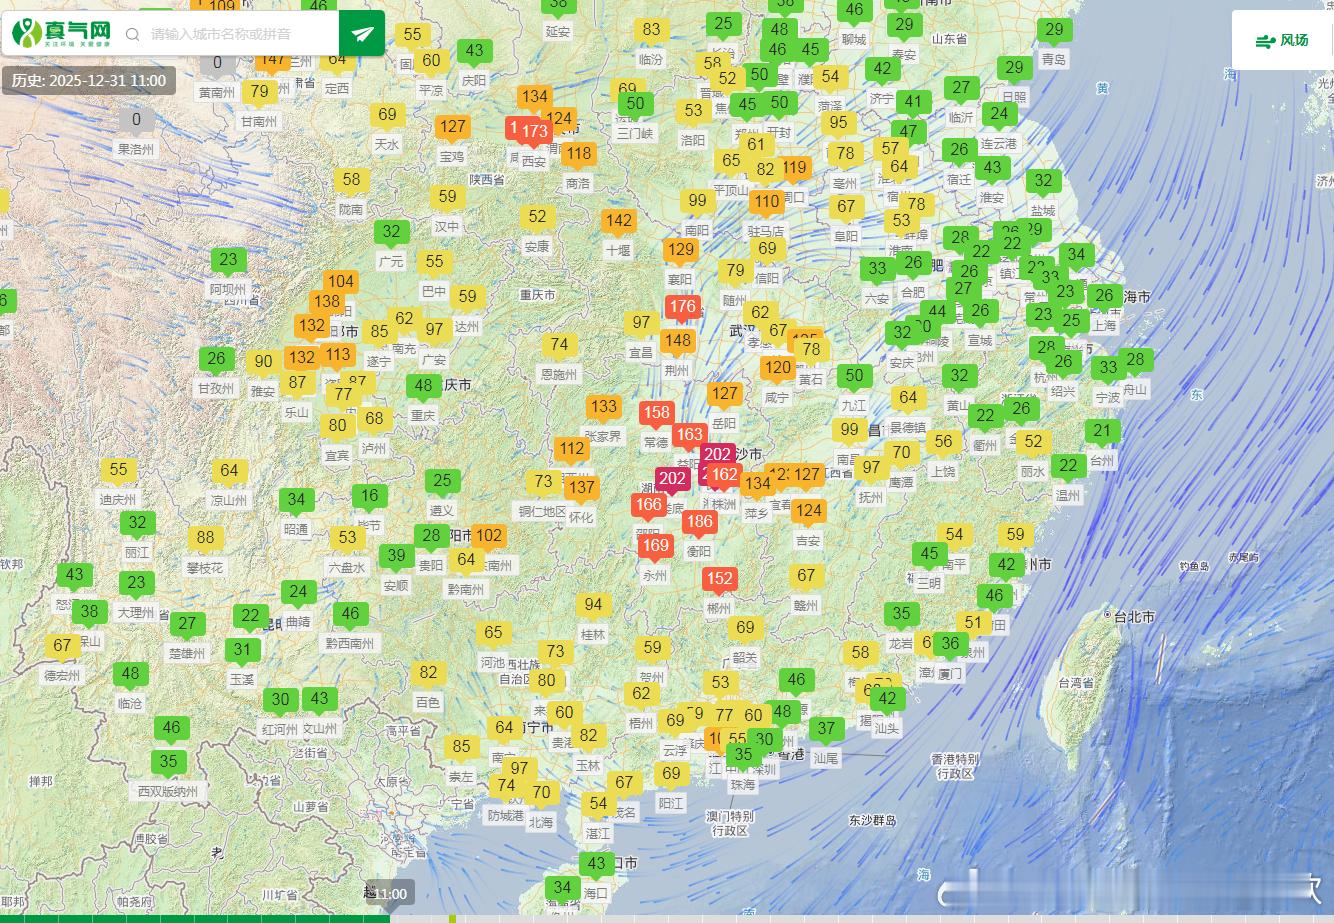Toggle the 风场 wind field button
Viewport: 1334px width, 923px height.
1282,40
